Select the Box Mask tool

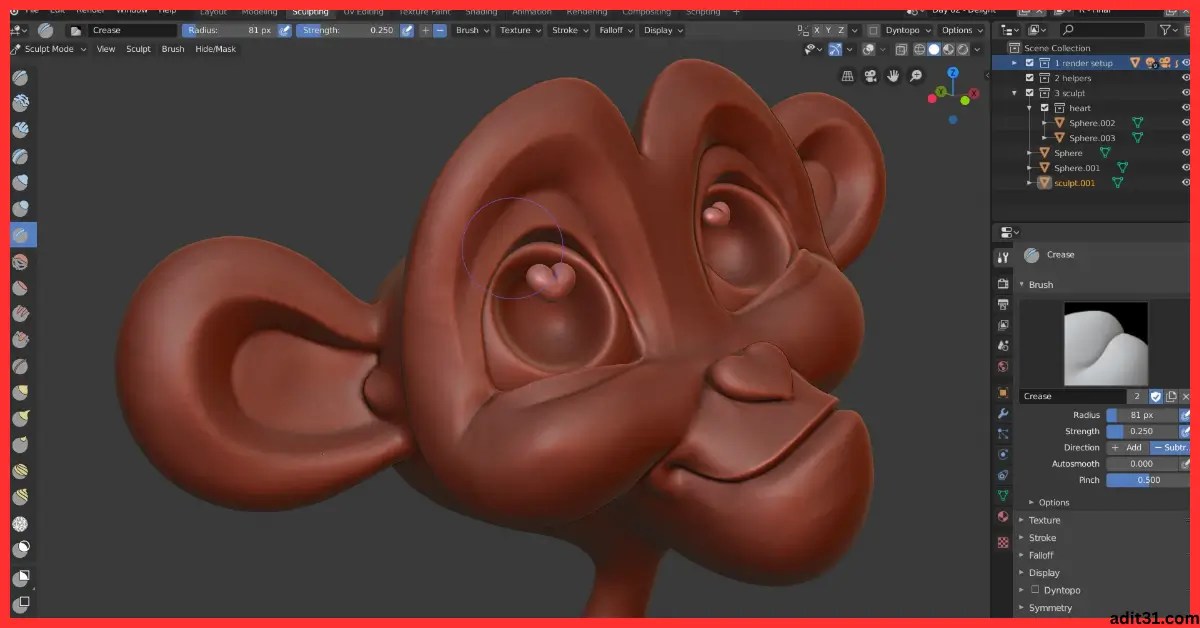[20, 577]
